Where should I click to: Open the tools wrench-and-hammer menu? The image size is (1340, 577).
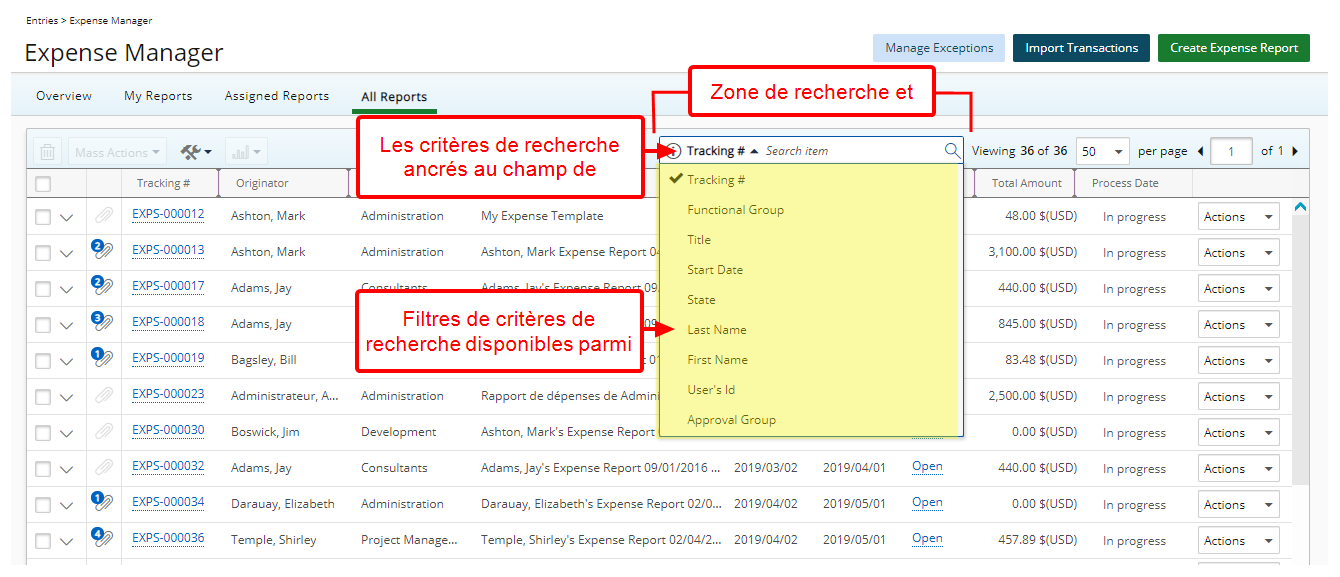pyautogui.click(x=196, y=152)
